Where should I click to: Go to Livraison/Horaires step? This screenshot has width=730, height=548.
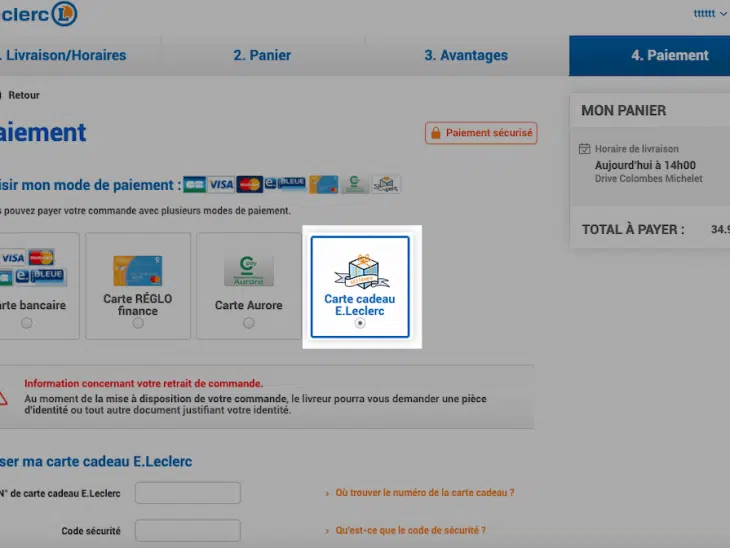click(64, 55)
